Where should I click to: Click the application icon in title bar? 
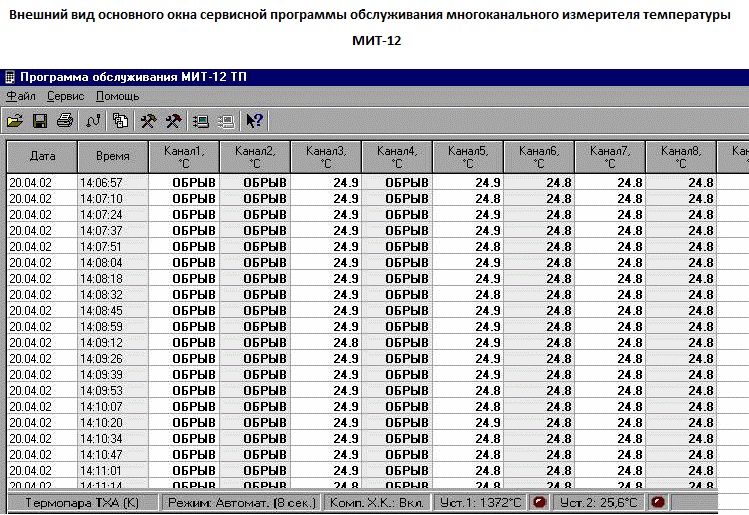(x=10, y=76)
